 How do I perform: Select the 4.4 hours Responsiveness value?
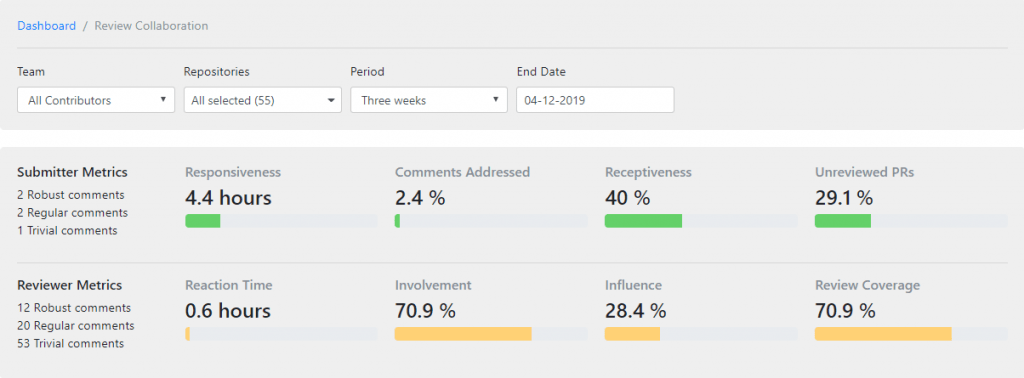tap(228, 198)
